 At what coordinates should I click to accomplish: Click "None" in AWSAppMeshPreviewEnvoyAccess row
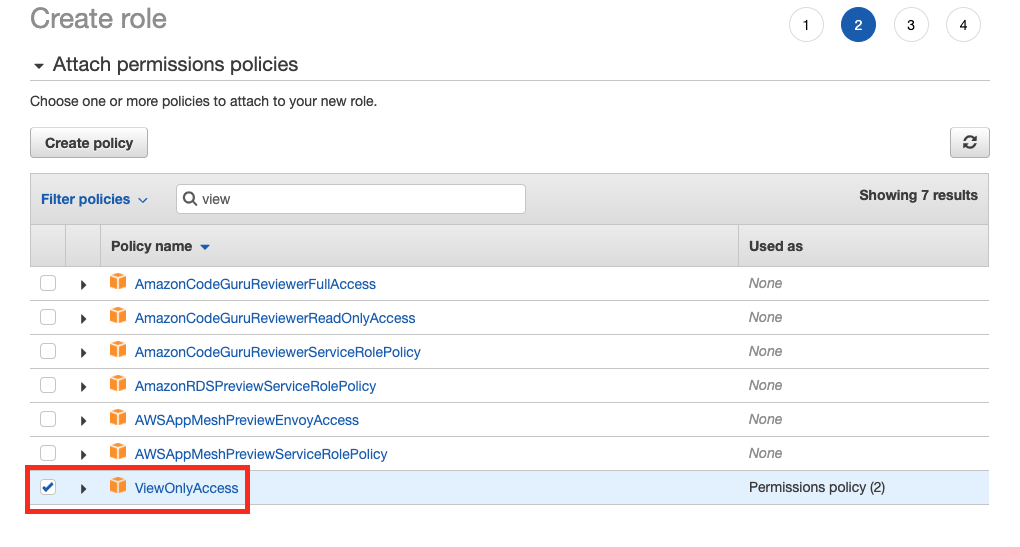pyautogui.click(x=765, y=419)
